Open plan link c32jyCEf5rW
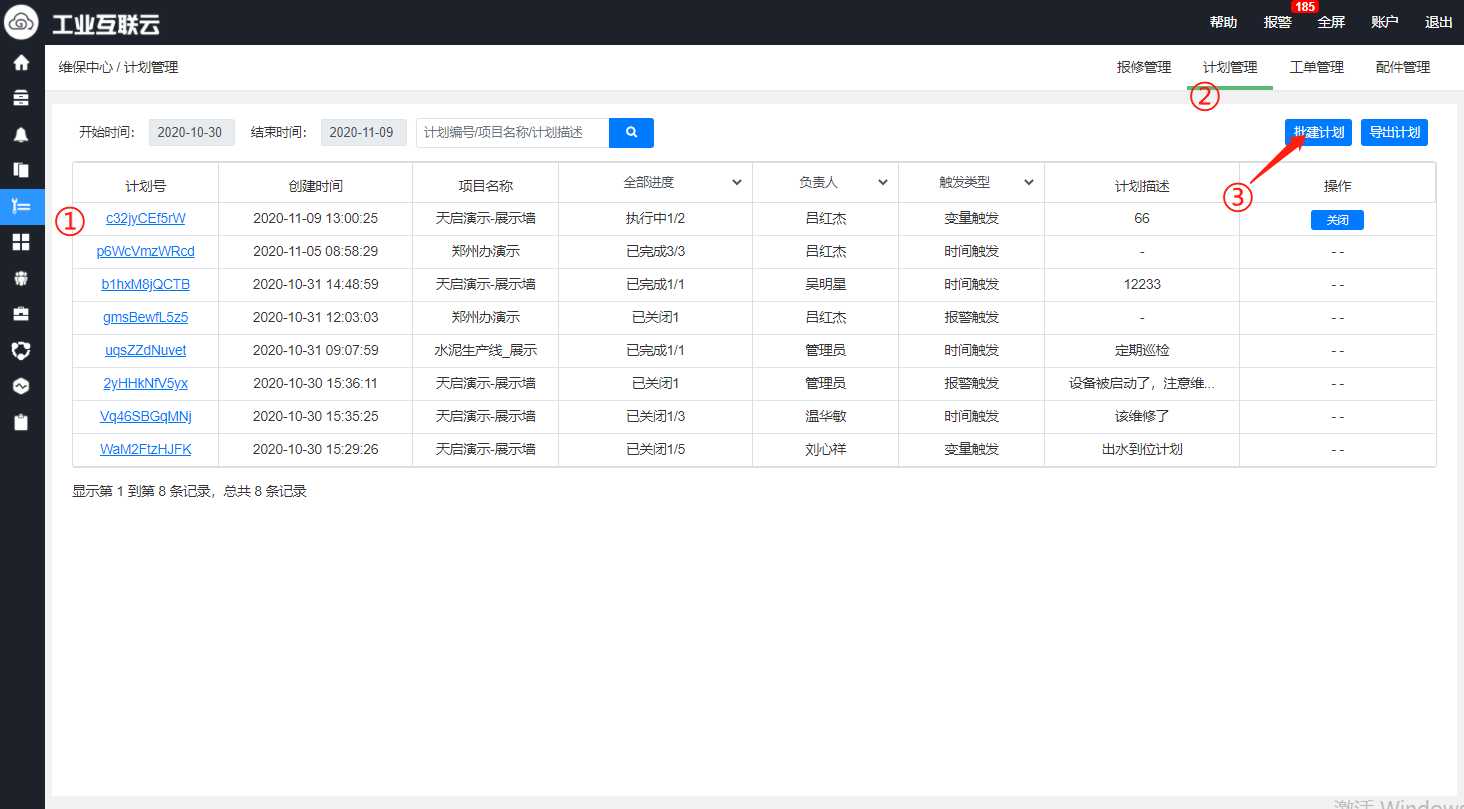Image resolution: width=1464 pixels, height=809 pixels. coord(146,219)
